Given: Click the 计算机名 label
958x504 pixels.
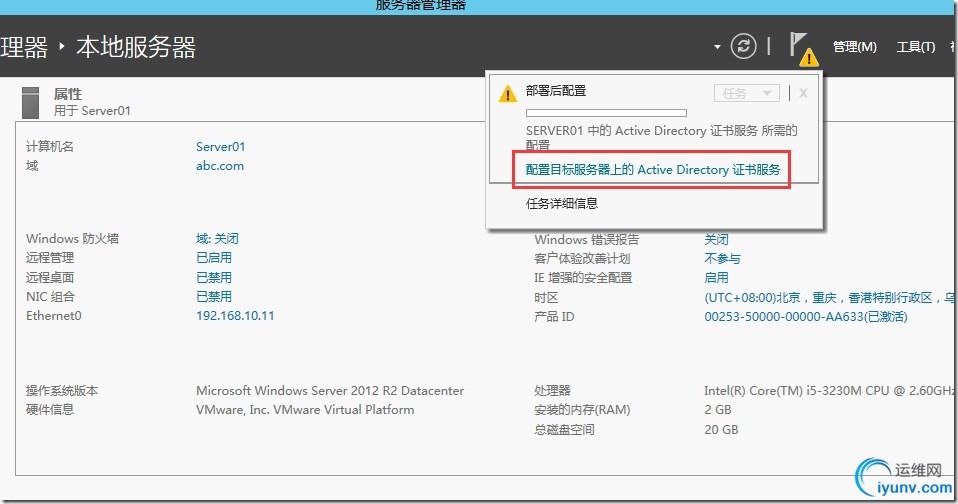Looking at the screenshot, I should click(x=50, y=147).
